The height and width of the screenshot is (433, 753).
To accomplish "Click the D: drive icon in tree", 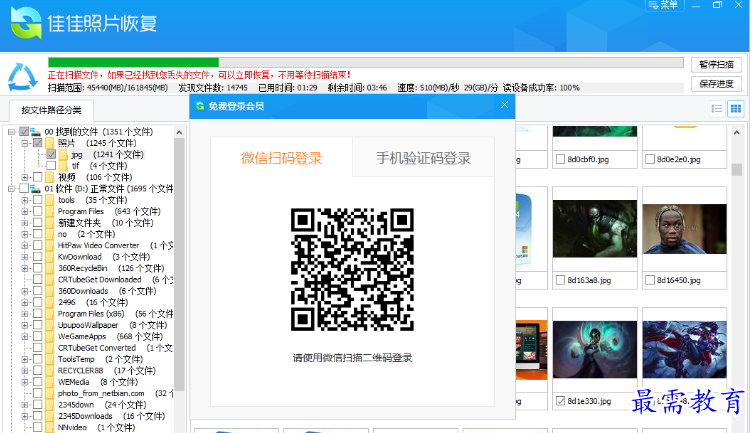I will [36, 189].
